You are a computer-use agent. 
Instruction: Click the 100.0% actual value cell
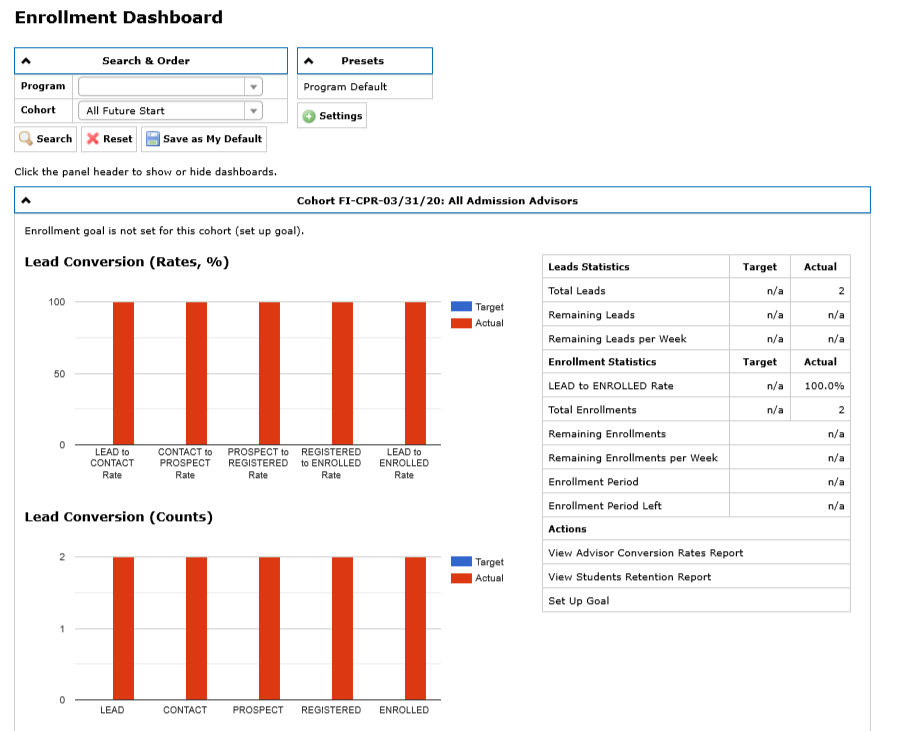tap(820, 386)
